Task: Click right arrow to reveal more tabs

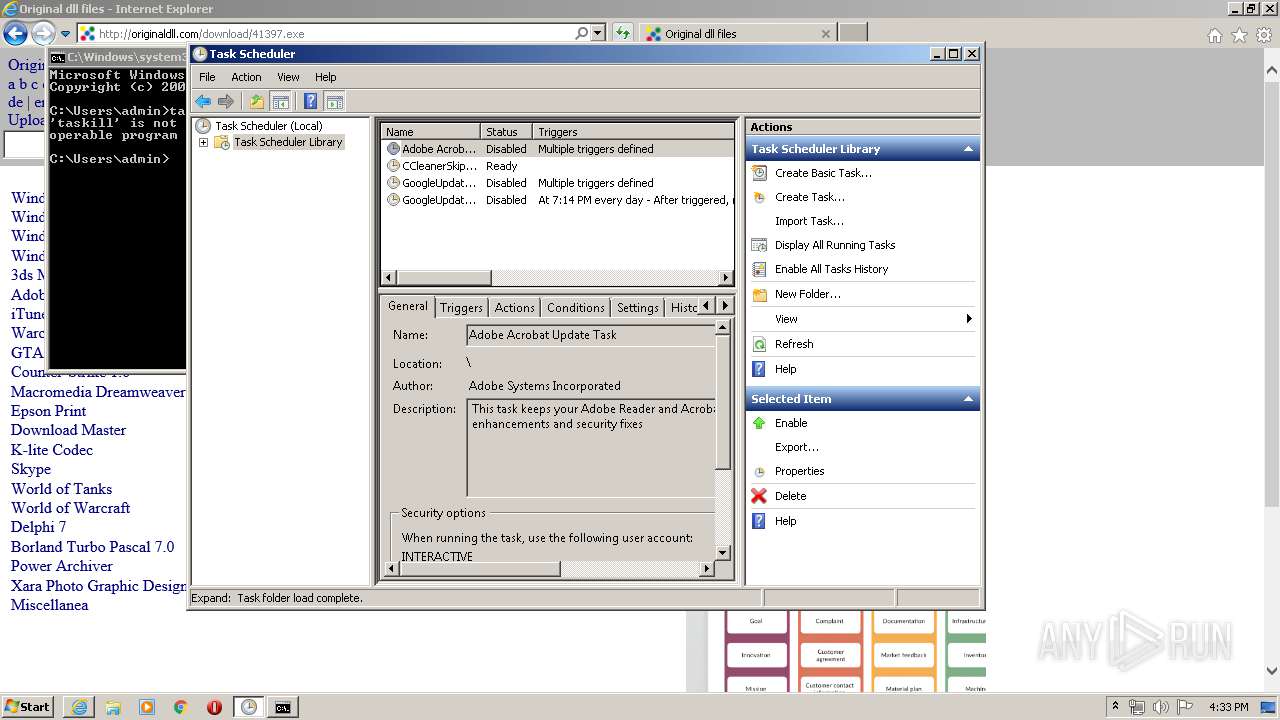Action: click(725, 306)
